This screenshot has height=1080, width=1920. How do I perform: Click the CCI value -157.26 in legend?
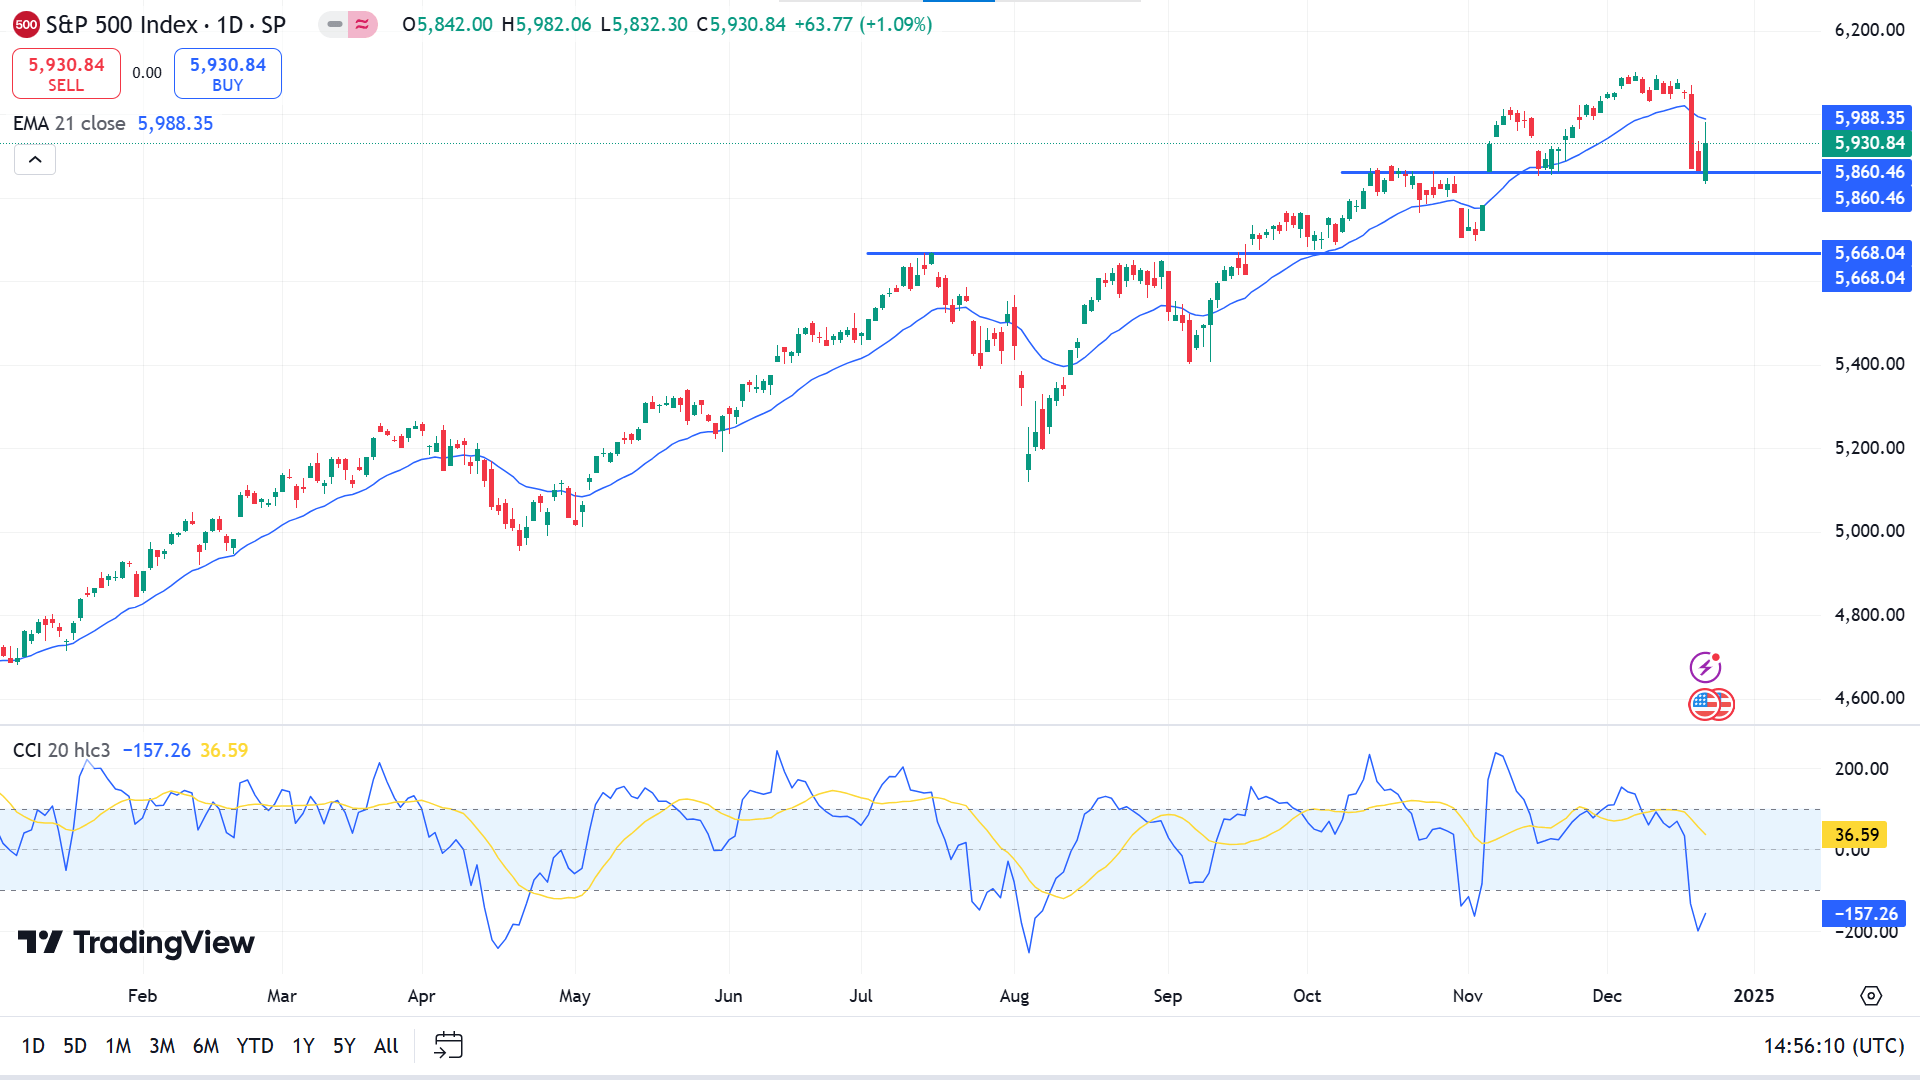click(156, 750)
